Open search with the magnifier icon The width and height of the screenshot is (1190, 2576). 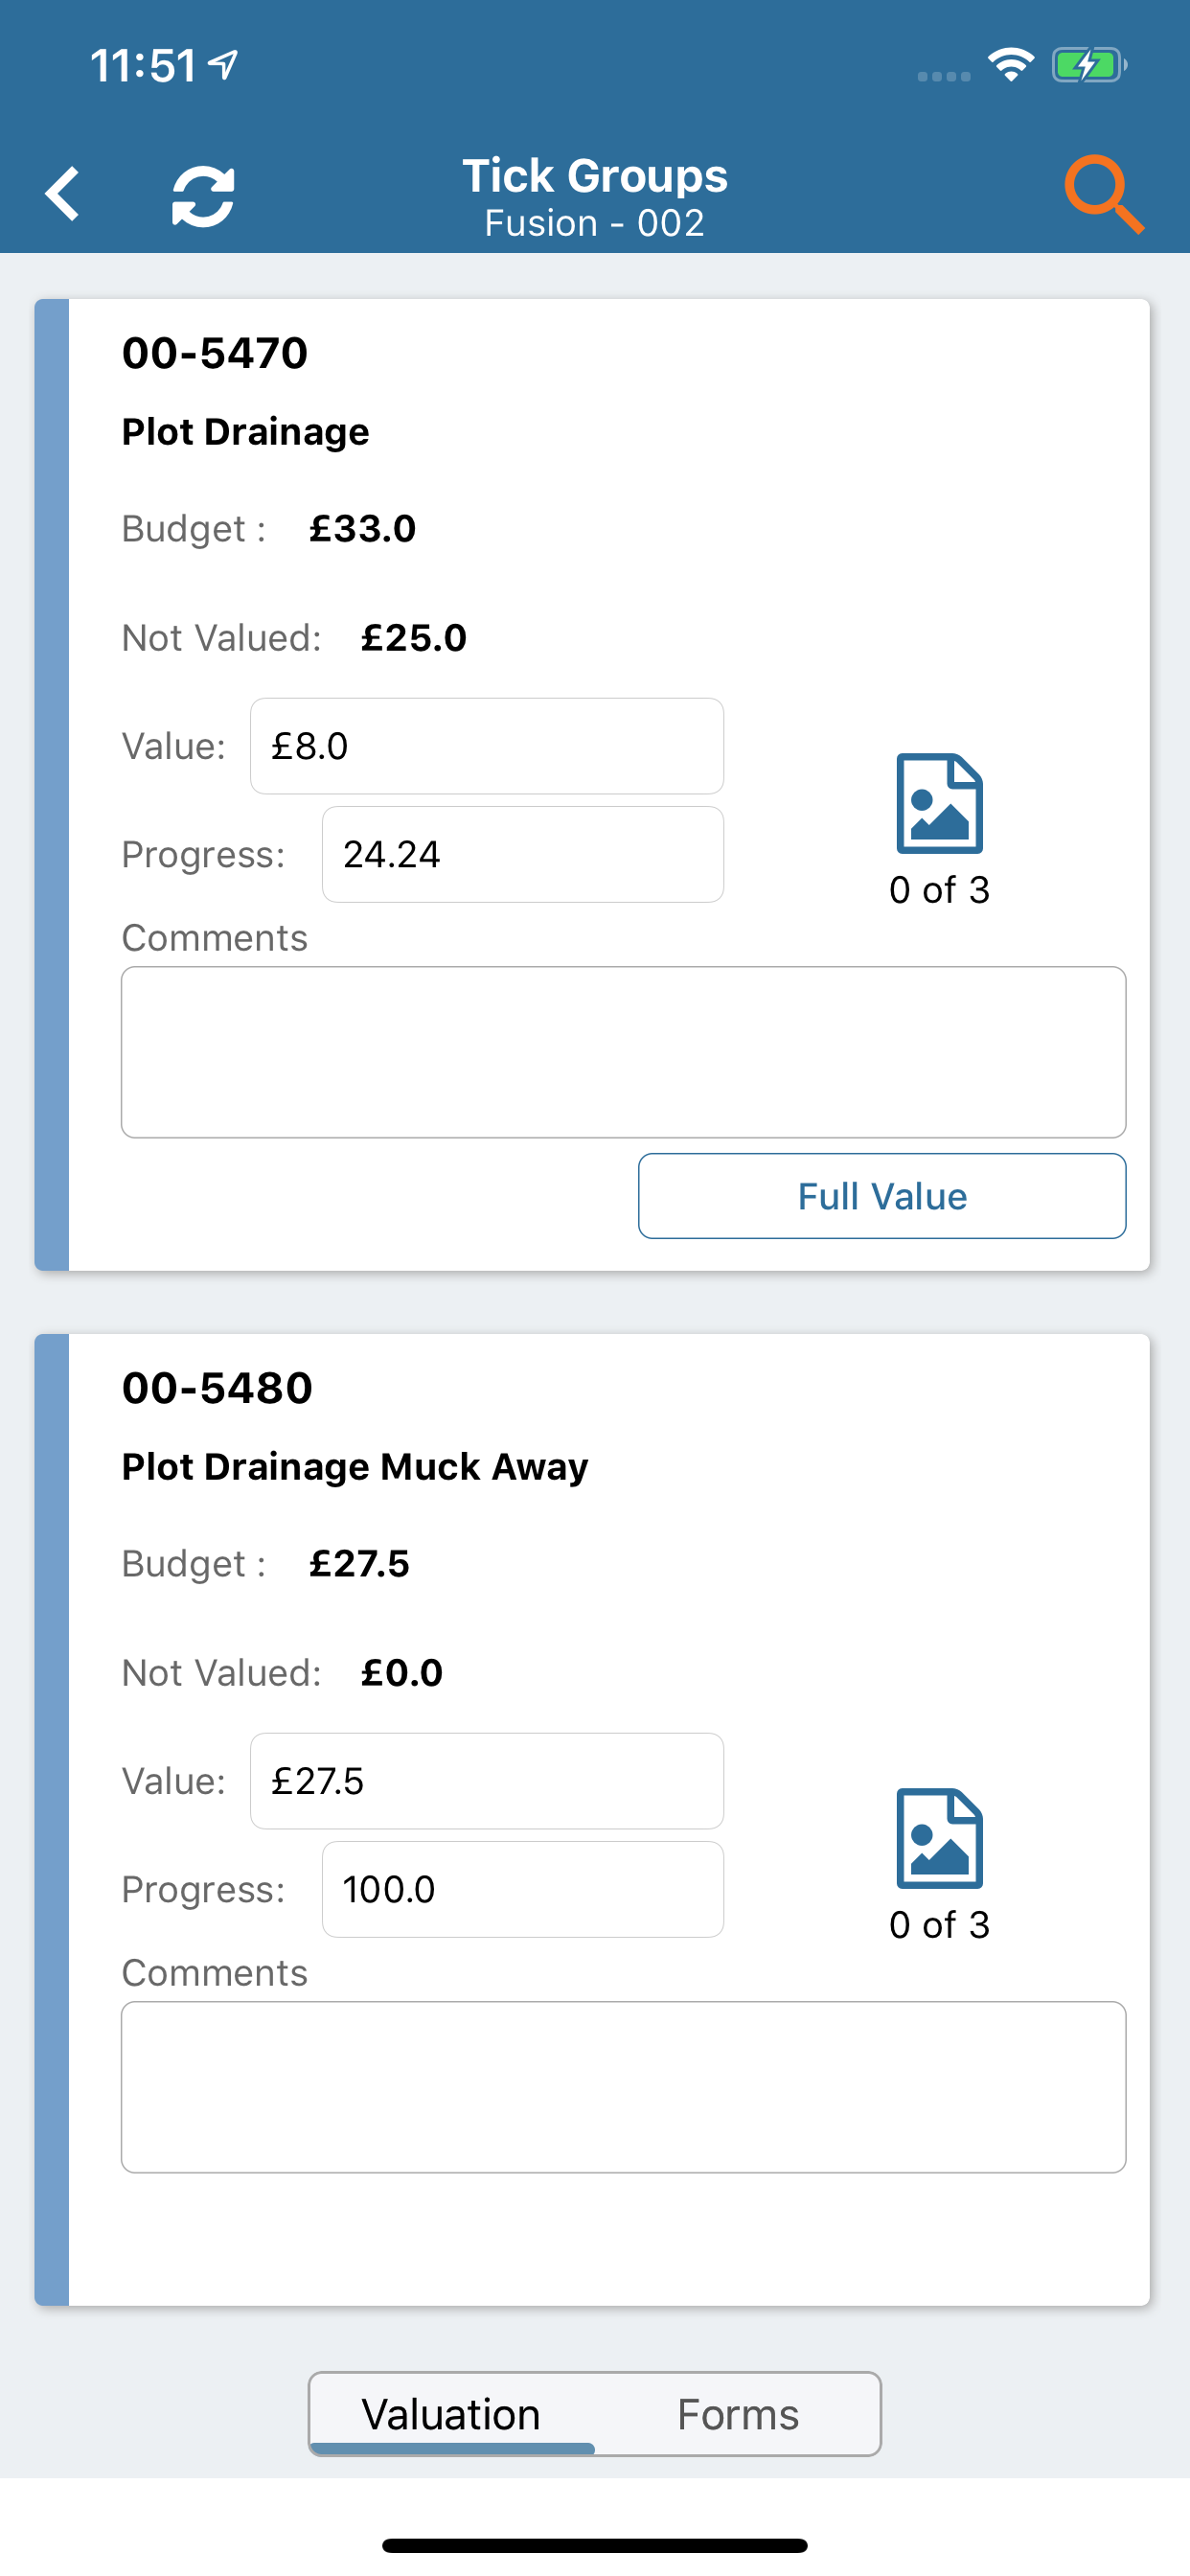pyautogui.click(x=1102, y=194)
